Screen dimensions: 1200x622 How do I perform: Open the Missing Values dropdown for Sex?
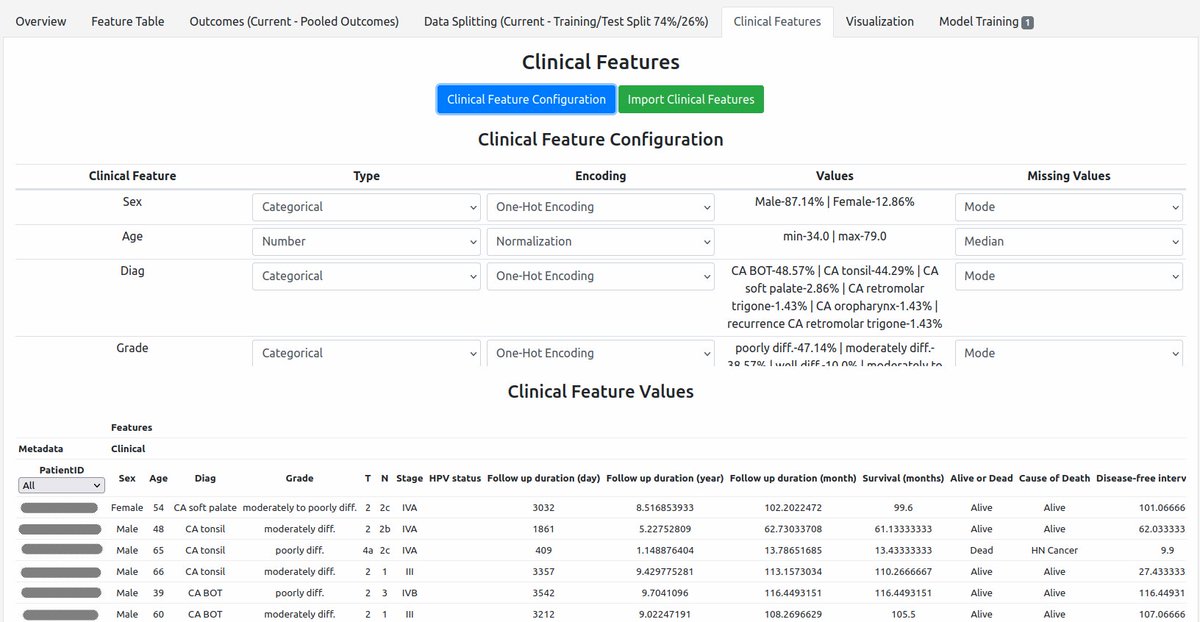[x=1069, y=207]
